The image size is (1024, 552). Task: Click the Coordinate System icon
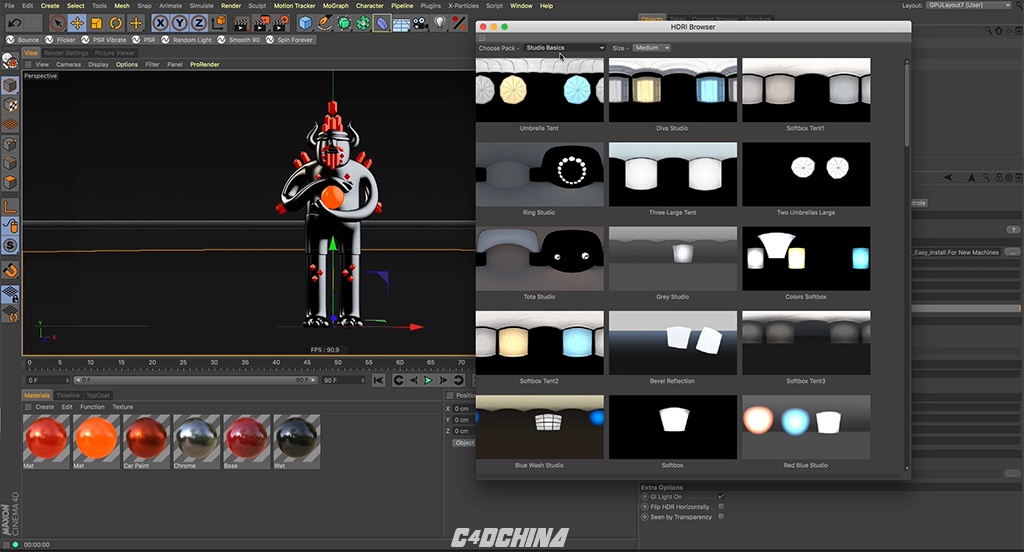tap(219, 24)
